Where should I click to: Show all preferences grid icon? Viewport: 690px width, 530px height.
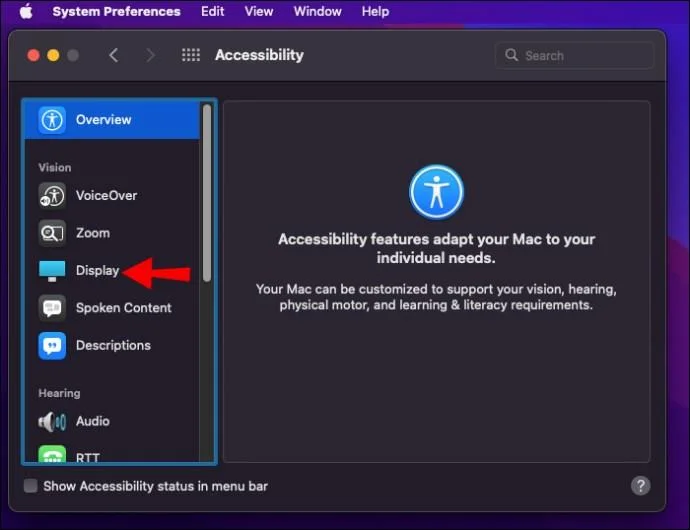tap(191, 55)
